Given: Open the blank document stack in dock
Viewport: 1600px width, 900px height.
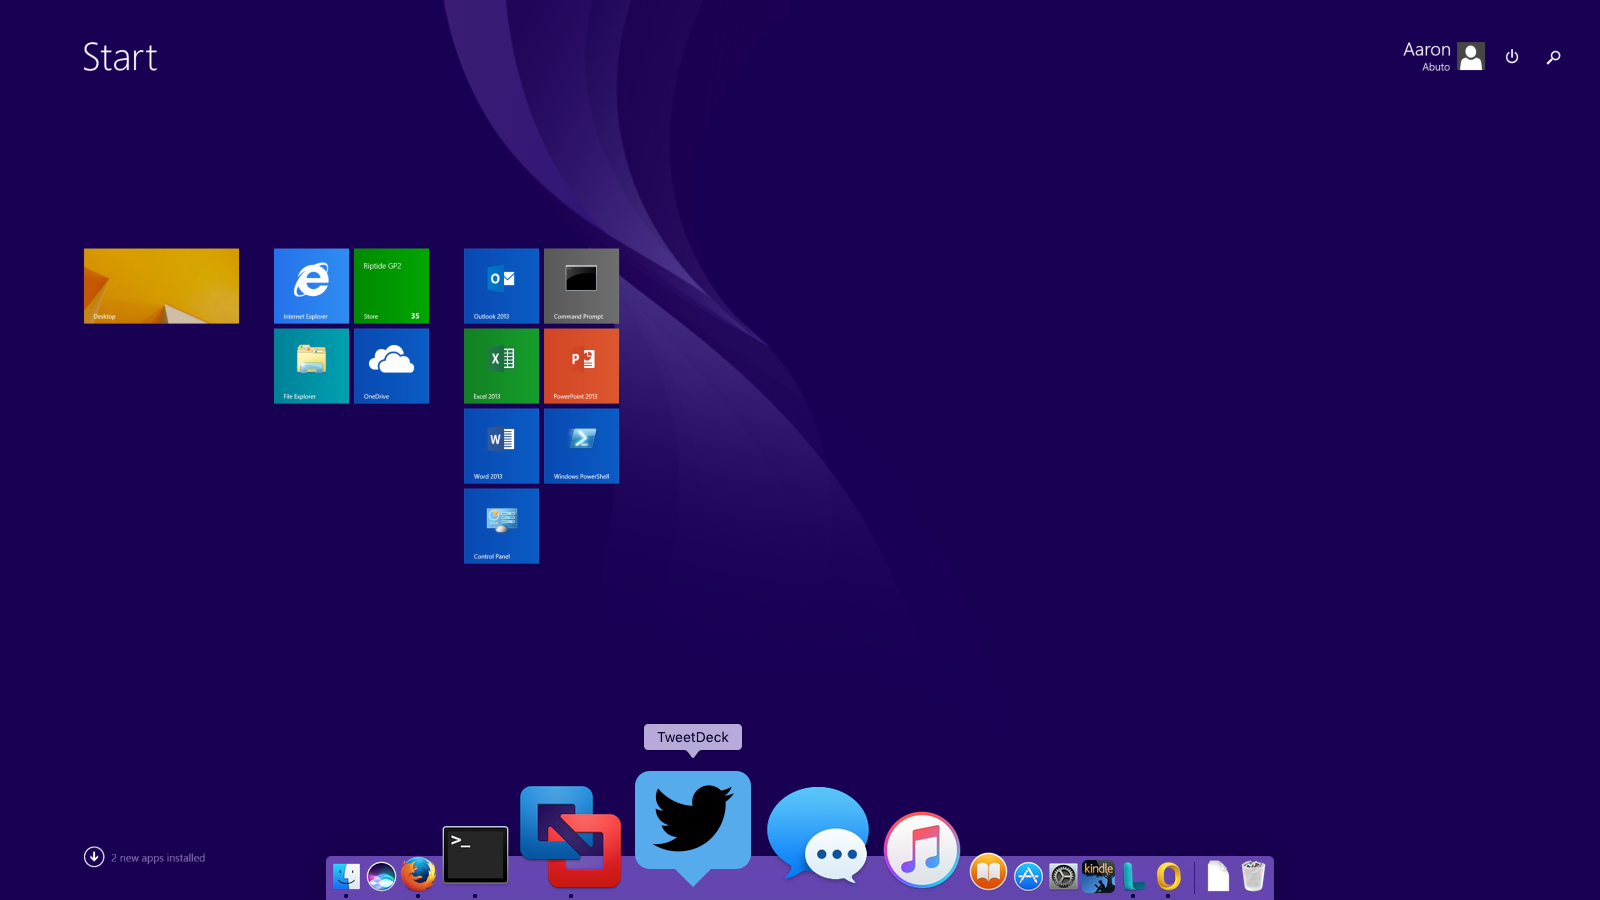Looking at the screenshot, I should pos(1218,876).
